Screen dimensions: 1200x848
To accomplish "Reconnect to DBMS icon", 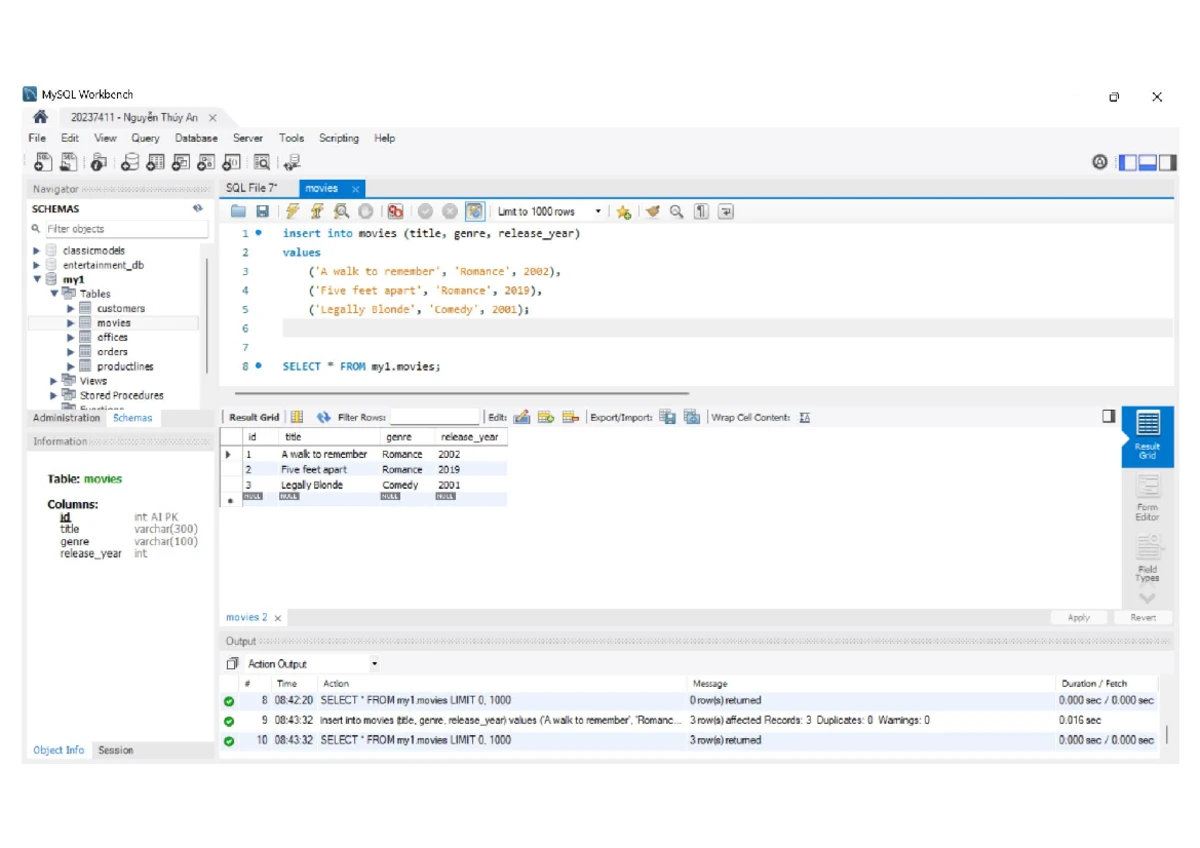I will coord(292,162).
